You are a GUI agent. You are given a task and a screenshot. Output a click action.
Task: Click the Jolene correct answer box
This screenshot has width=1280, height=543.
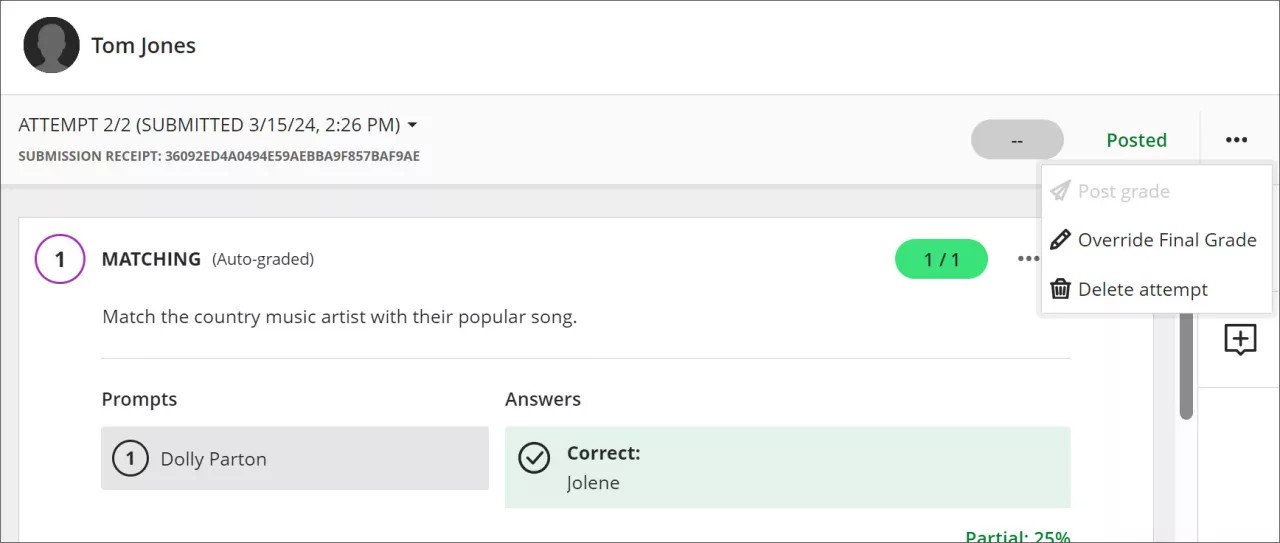click(x=787, y=468)
